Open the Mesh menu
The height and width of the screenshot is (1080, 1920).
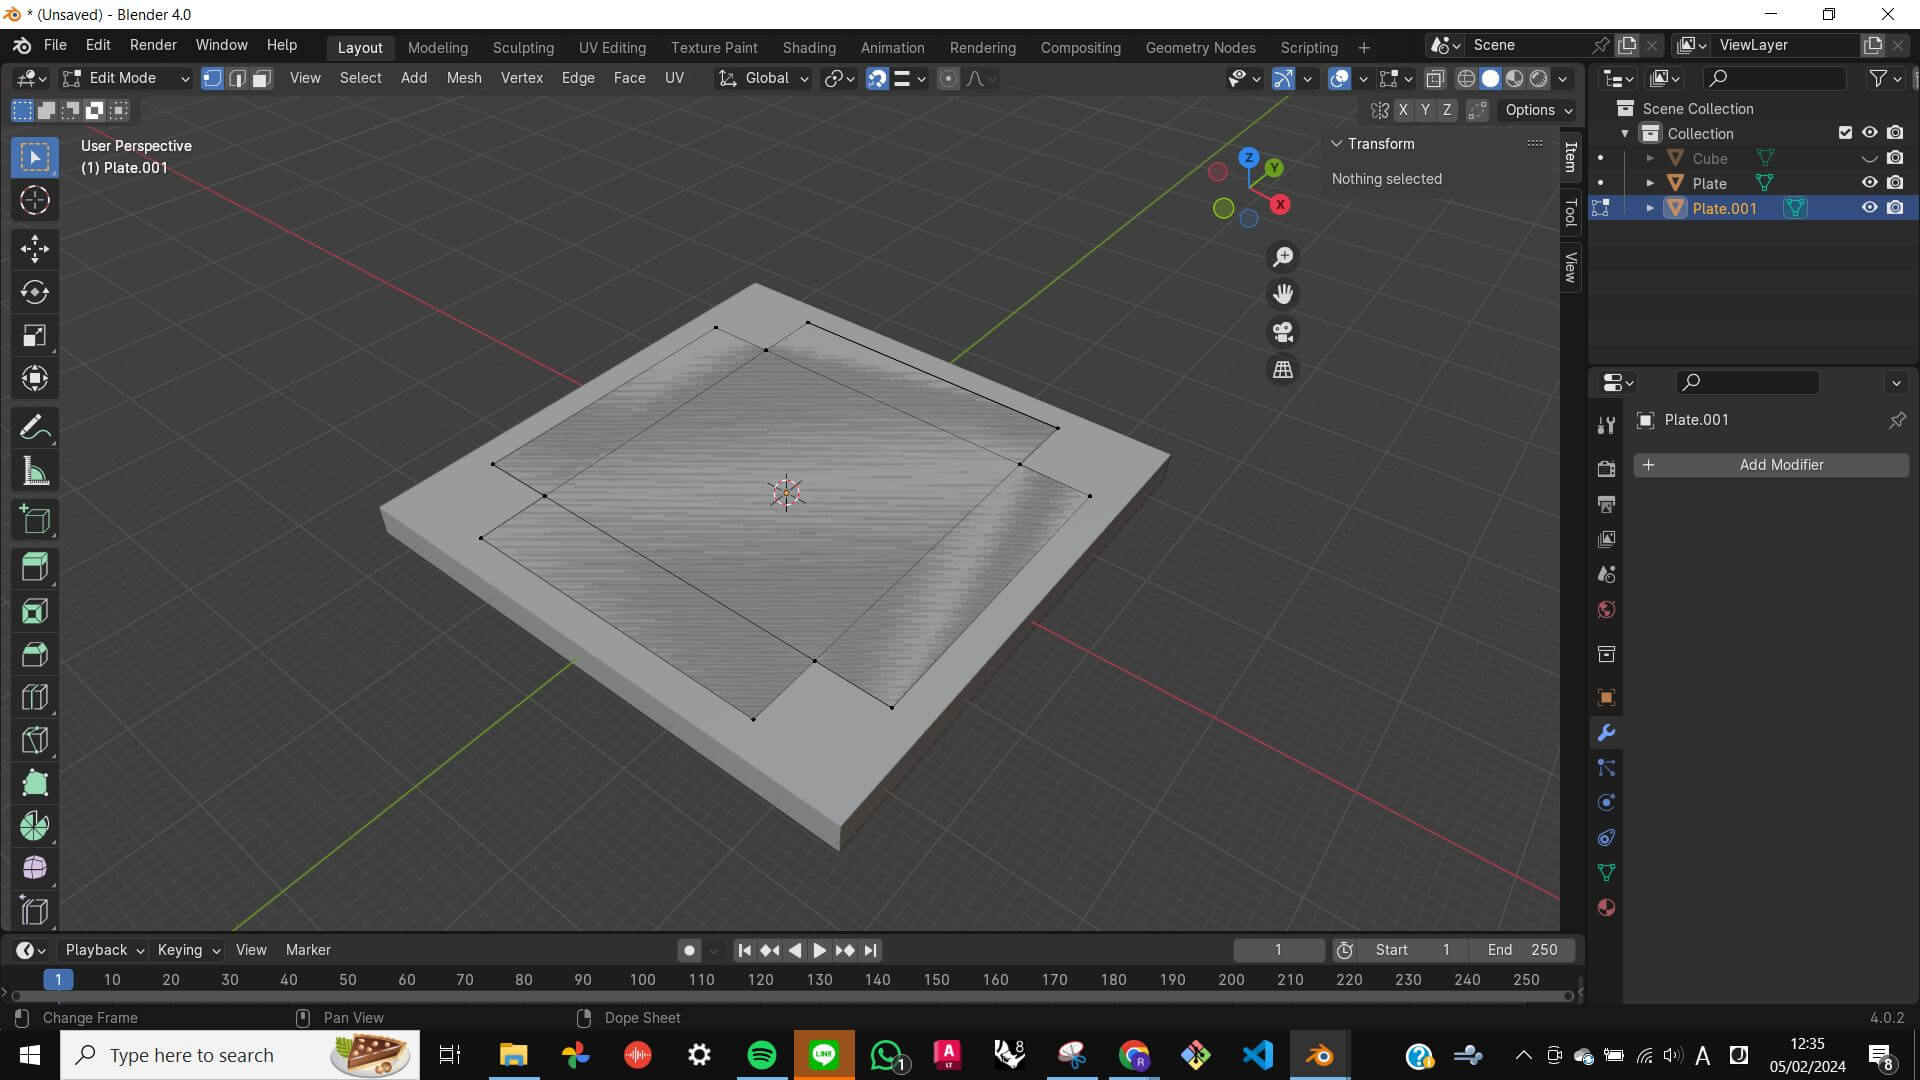tap(464, 78)
